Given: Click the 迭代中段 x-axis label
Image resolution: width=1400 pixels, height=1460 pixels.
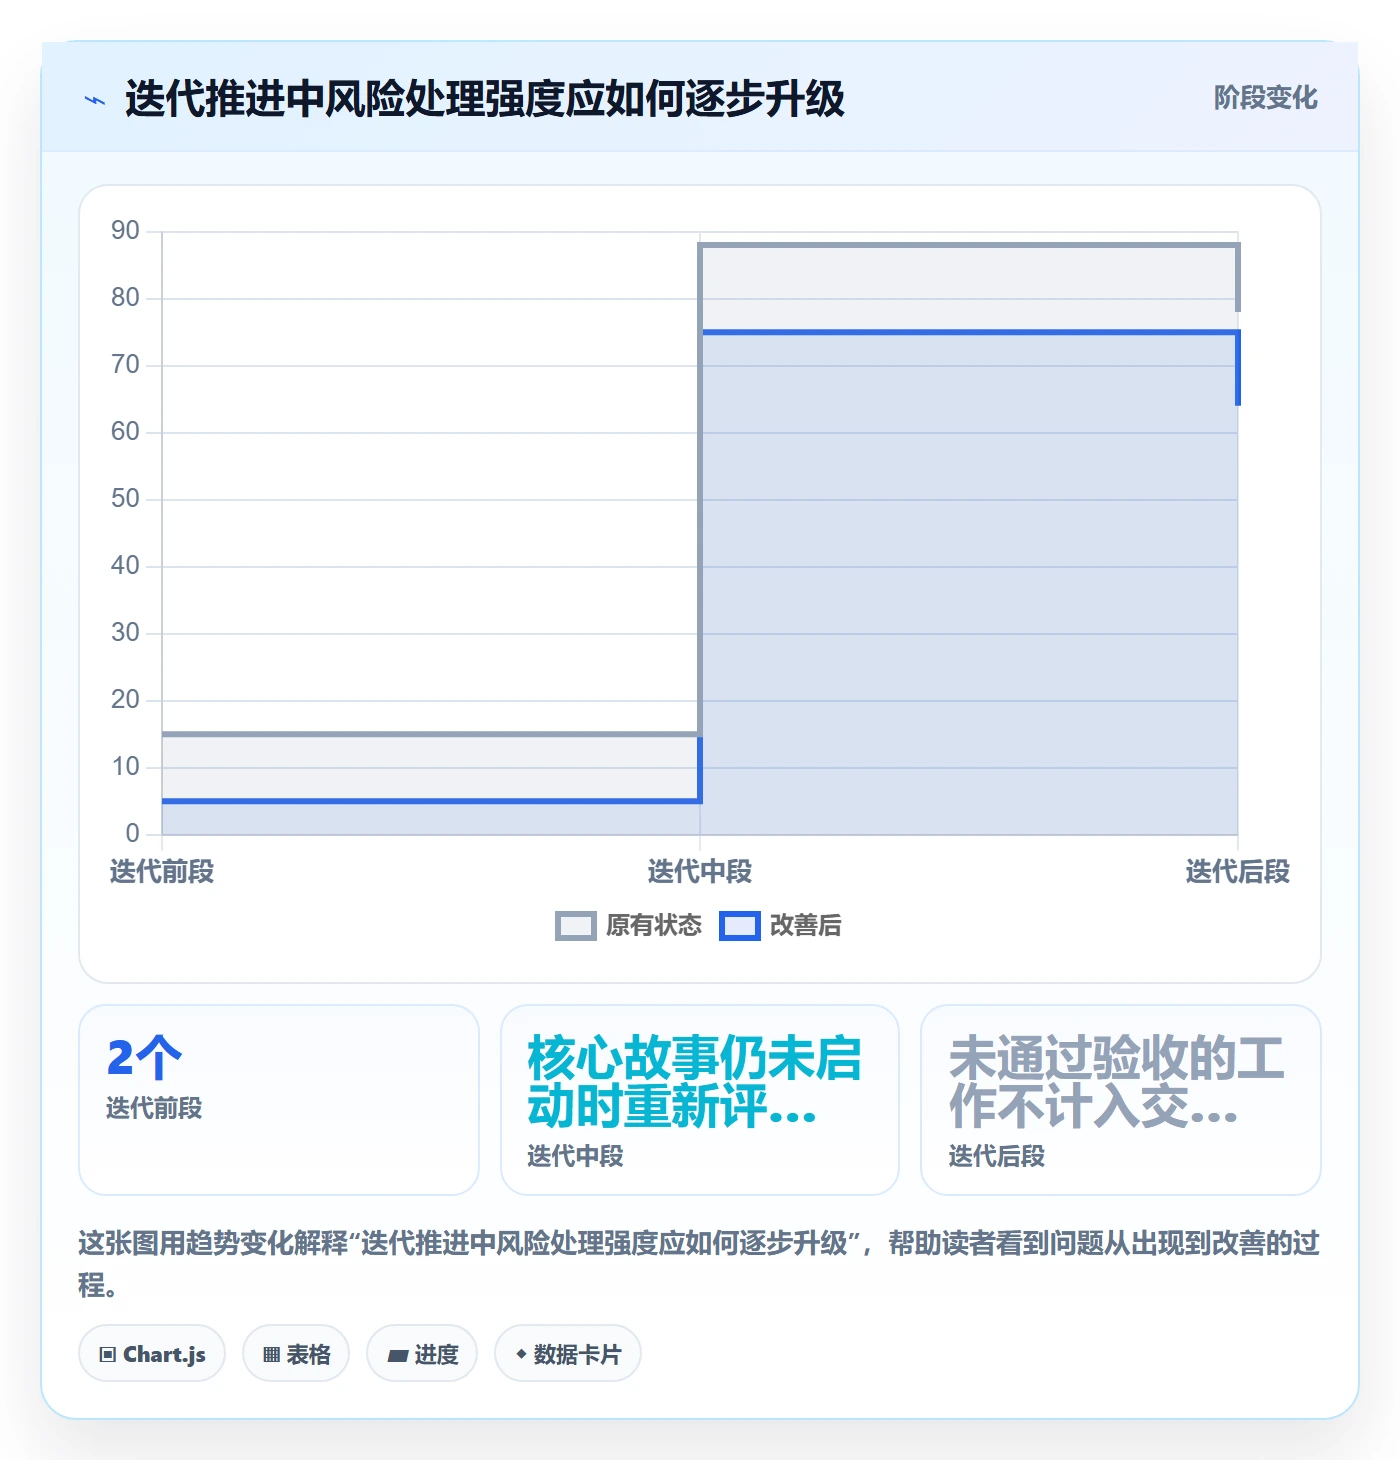Looking at the screenshot, I should (700, 872).
